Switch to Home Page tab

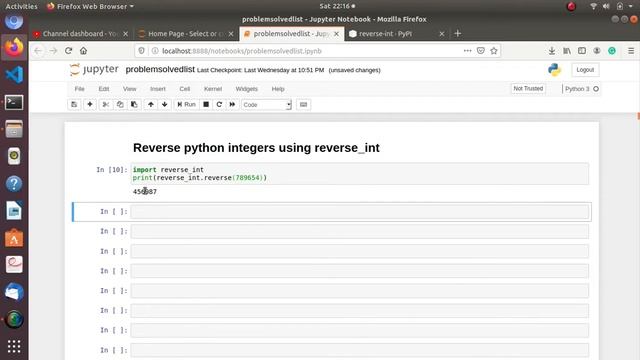[186, 34]
